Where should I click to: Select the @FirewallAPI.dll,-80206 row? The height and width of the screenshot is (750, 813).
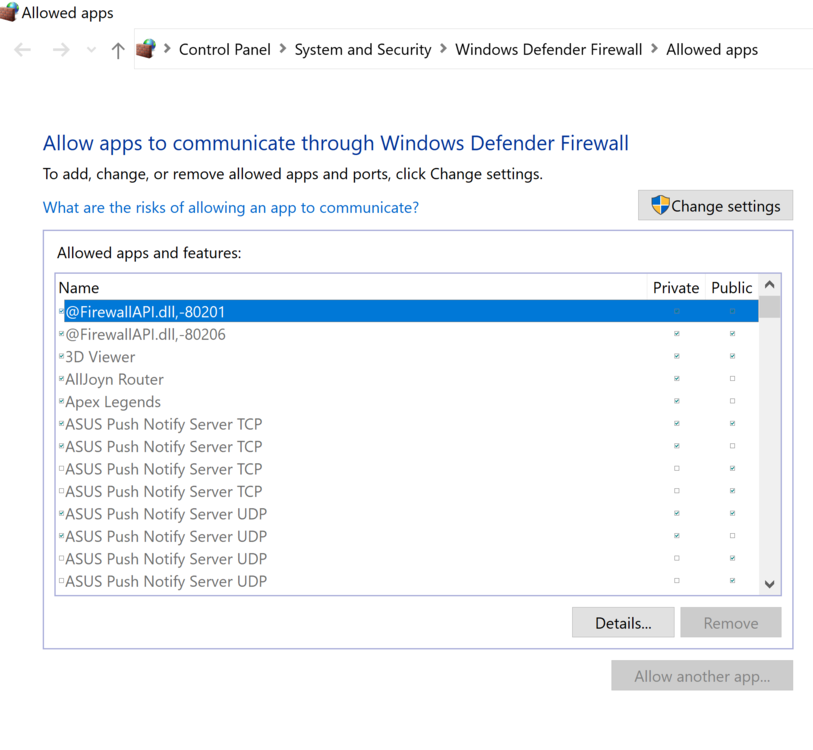tap(145, 335)
